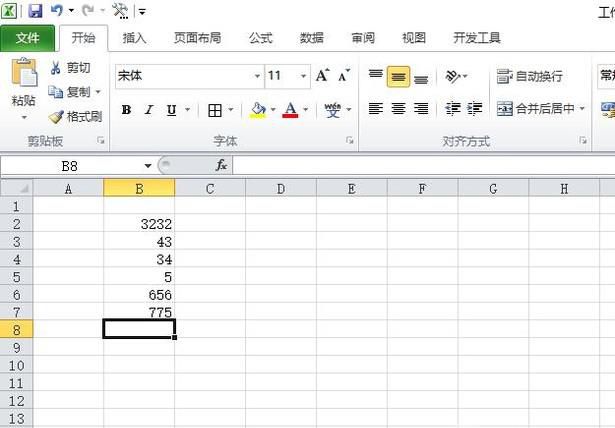The image size is (615, 428).
Task: Click inside the formula bar input
Action: pyautogui.click(x=424, y=166)
